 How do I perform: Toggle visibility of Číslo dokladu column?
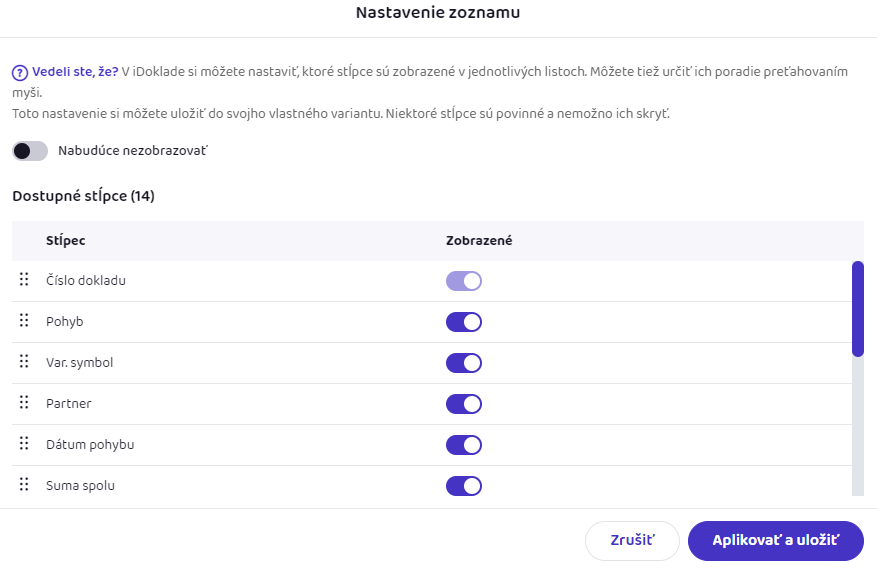point(464,281)
